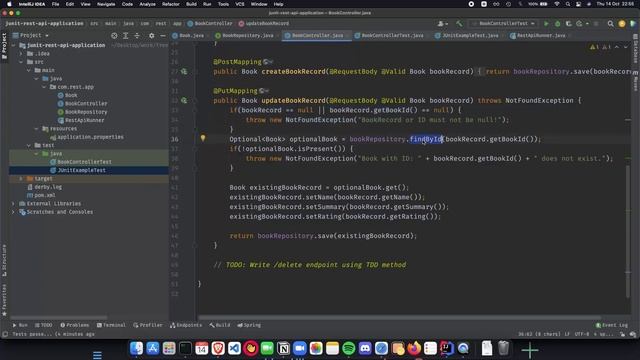Open the Project view mode dropdown
This screenshot has height=360, width=640.
[x=31, y=36]
